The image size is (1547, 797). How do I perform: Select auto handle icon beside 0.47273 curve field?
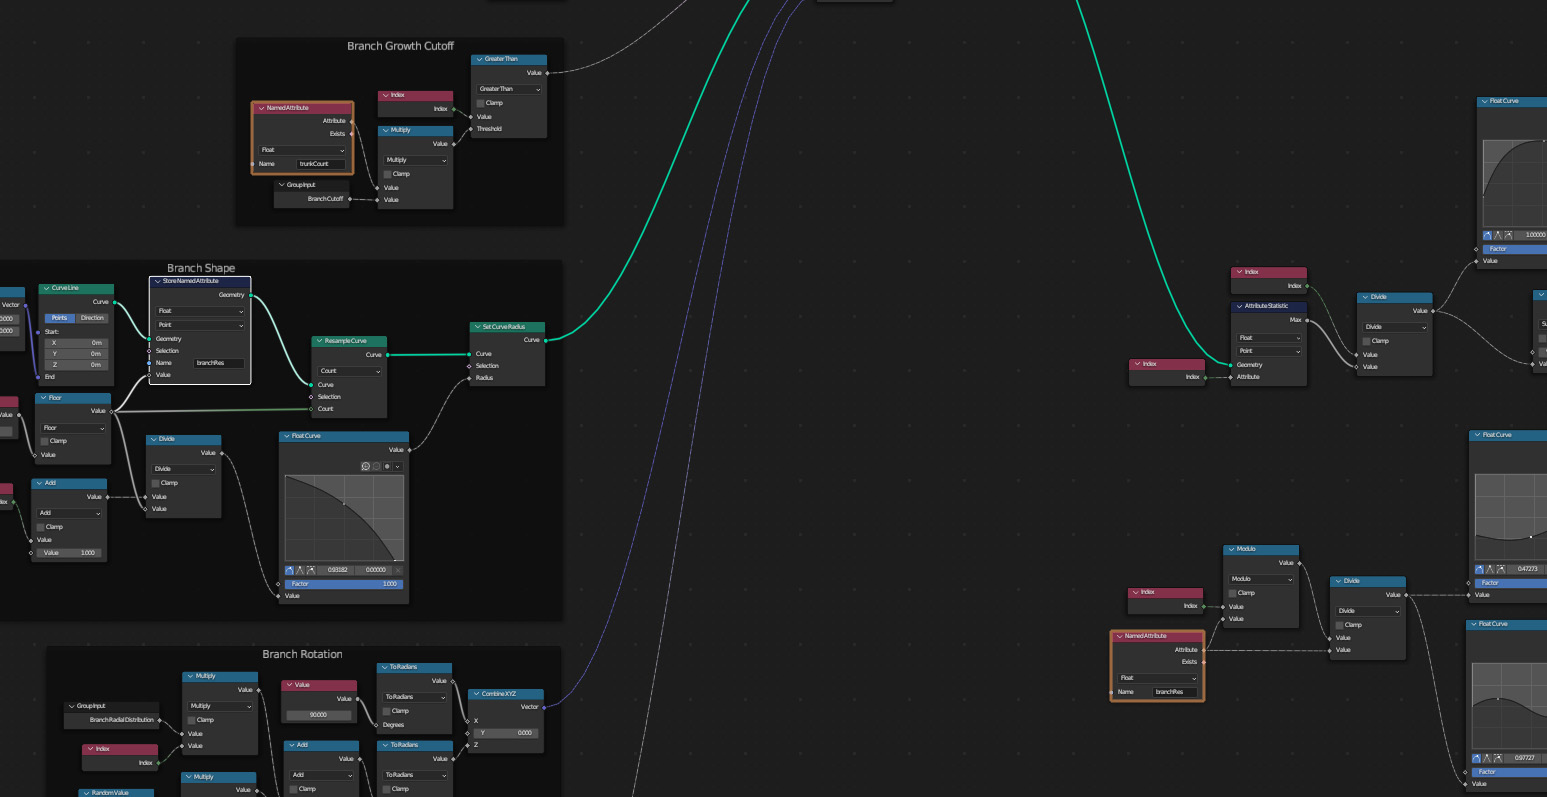1480,569
